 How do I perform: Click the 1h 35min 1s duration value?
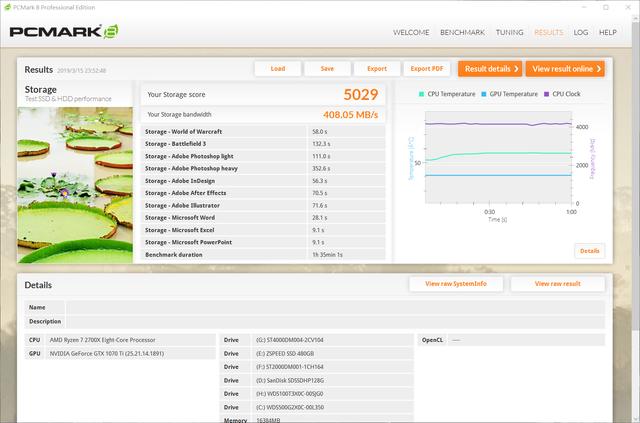point(327,254)
